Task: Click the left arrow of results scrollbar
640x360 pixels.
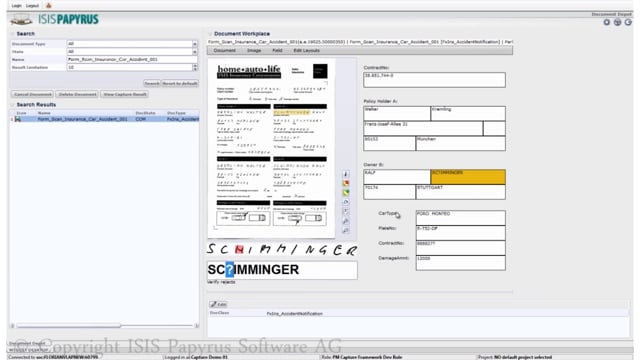Action: pos(13,326)
